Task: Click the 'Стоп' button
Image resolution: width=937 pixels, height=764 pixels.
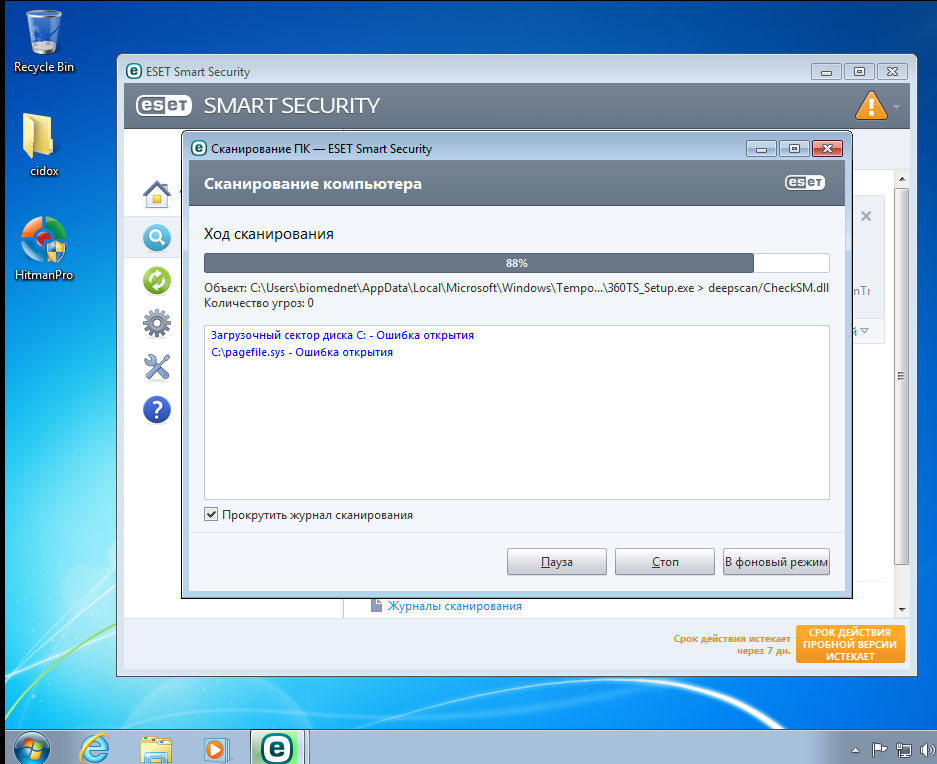Action: tap(665, 561)
